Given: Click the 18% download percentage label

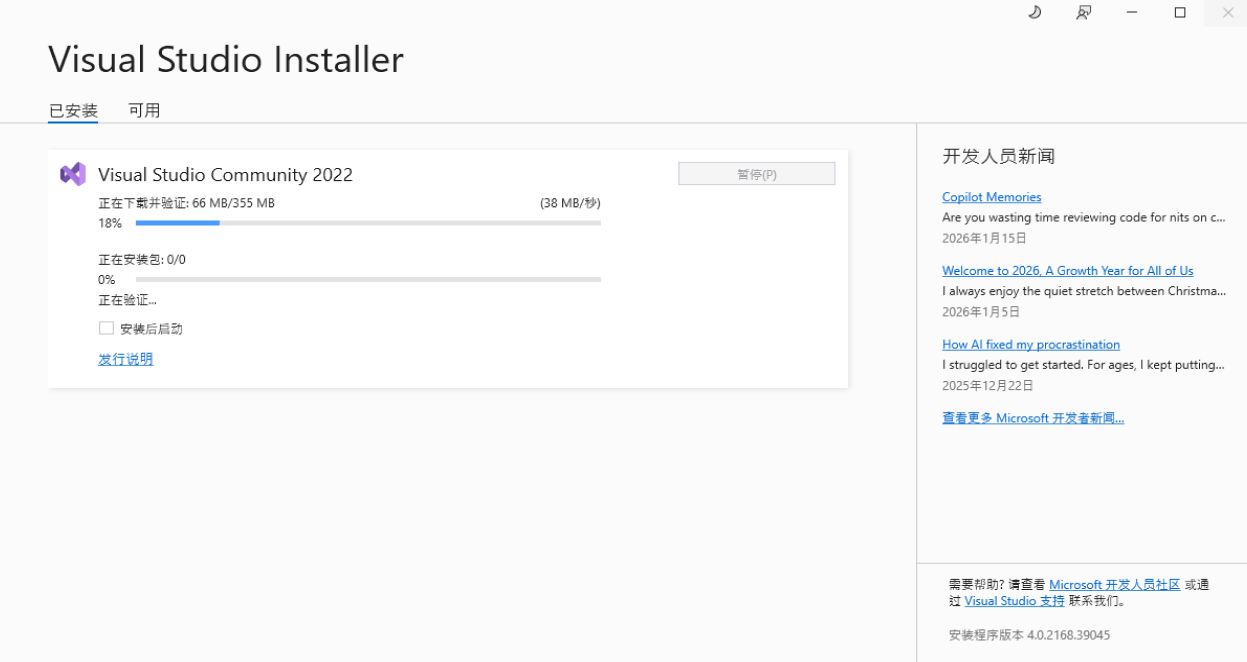Looking at the screenshot, I should click(110, 223).
